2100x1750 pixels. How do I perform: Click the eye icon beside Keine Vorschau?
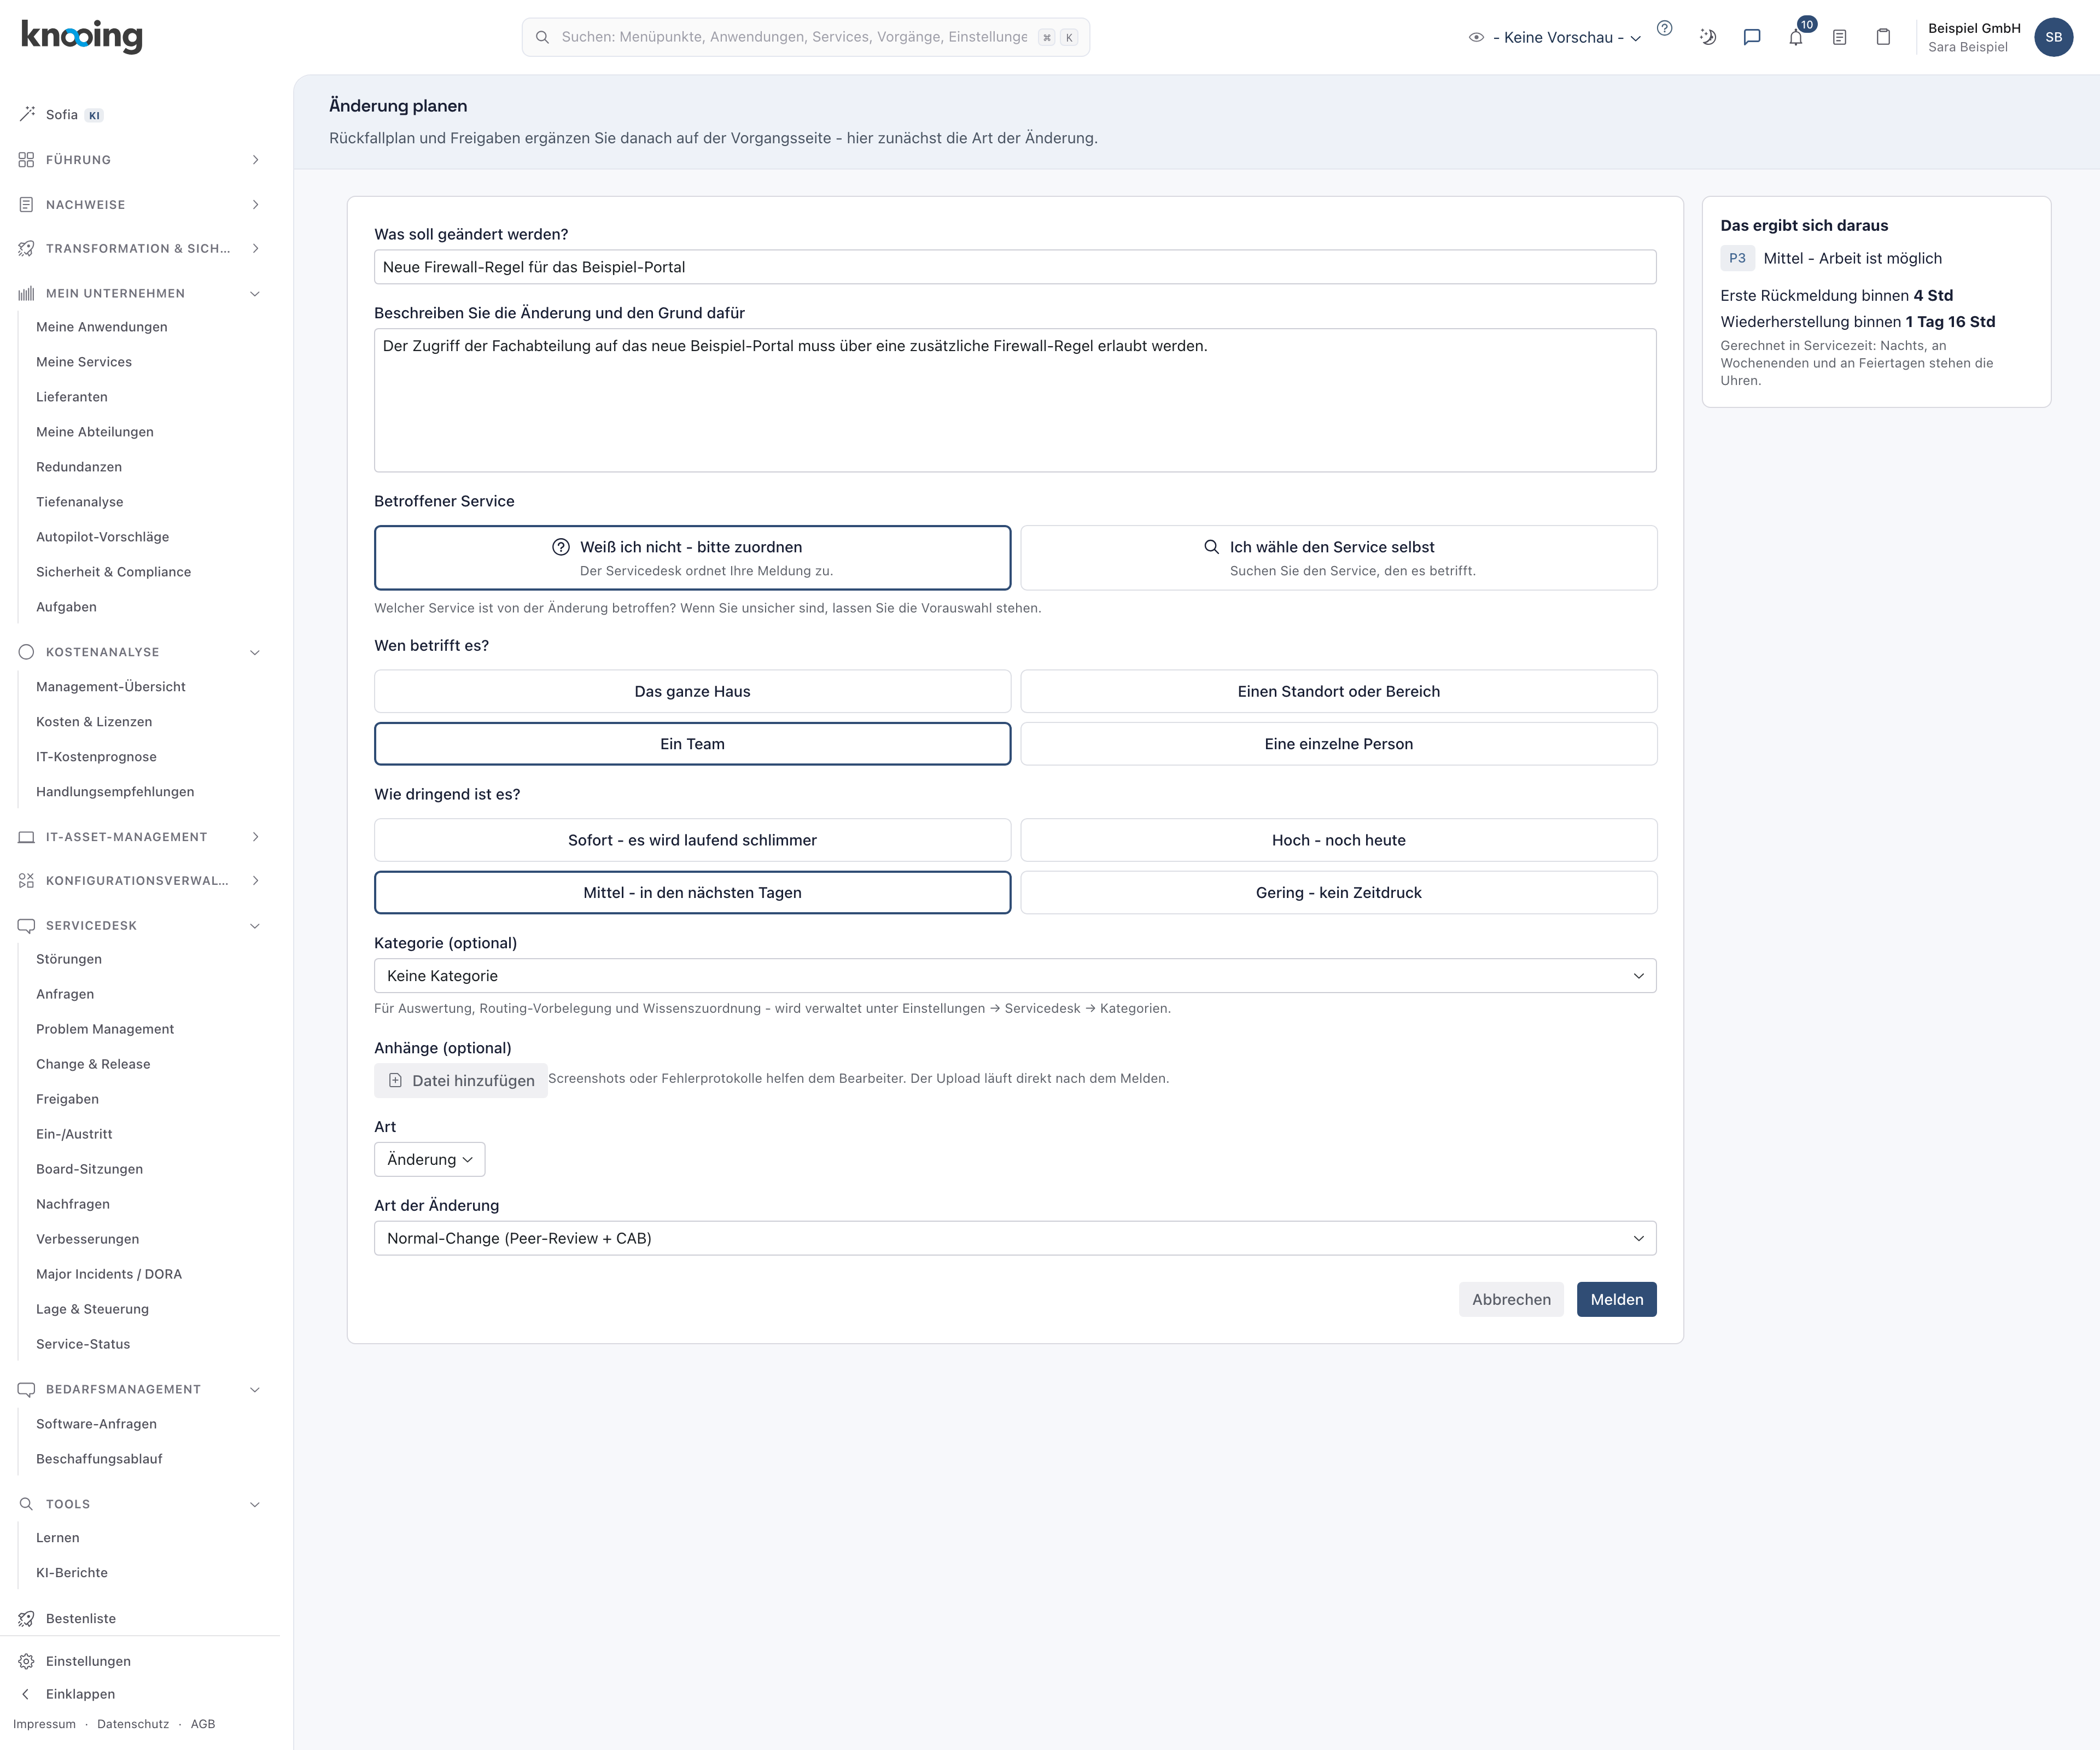point(1476,37)
